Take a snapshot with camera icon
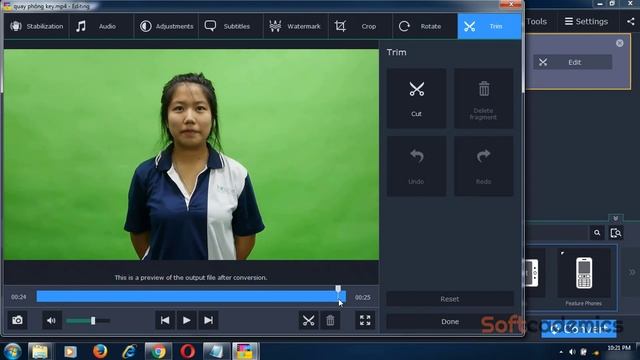The height and width of the screenshot is (360, 640). tap(18, 320)
